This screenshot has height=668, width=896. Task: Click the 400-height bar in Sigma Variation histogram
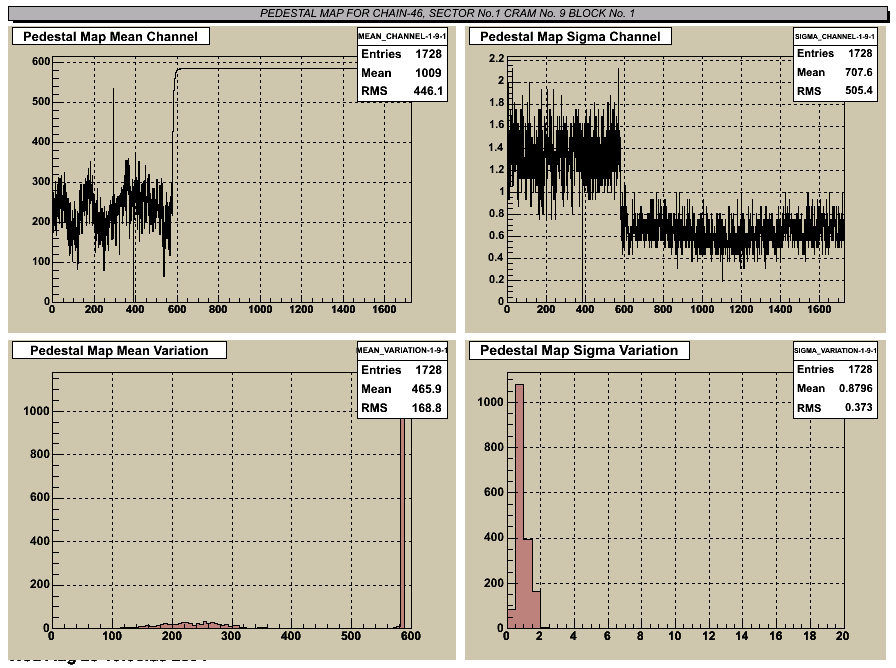pyautogui.click(x=528, y=583)
